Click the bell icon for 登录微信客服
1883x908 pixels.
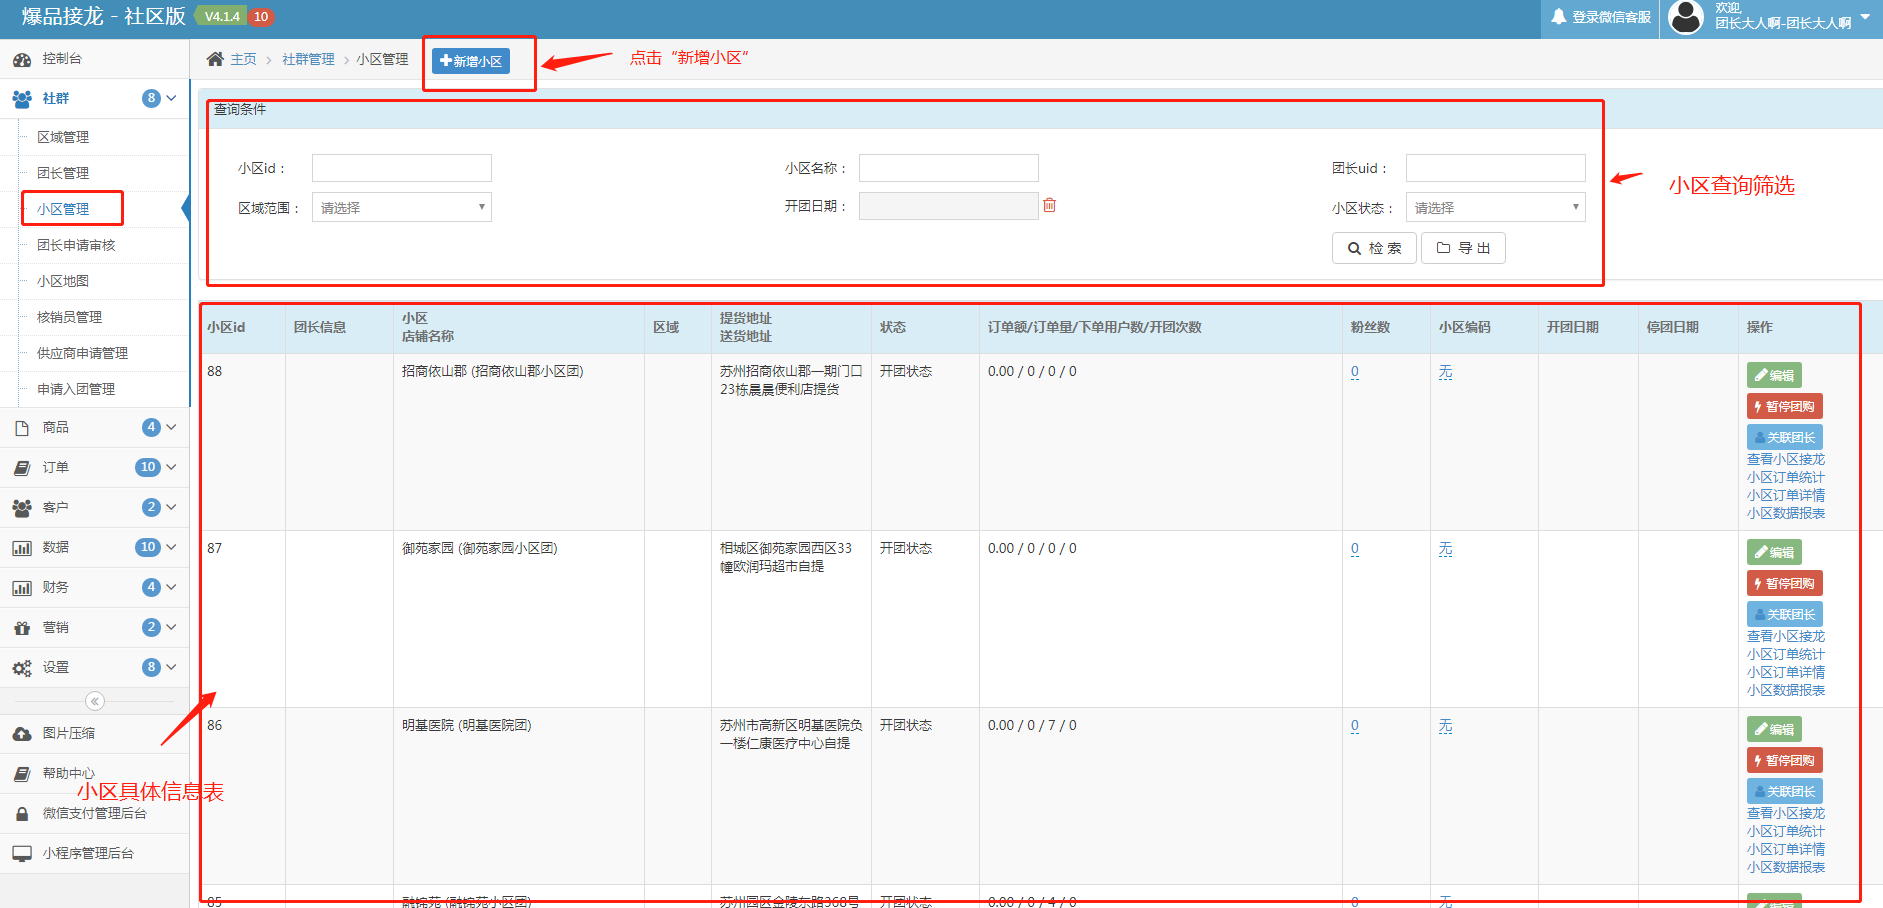click(1559, 17)
